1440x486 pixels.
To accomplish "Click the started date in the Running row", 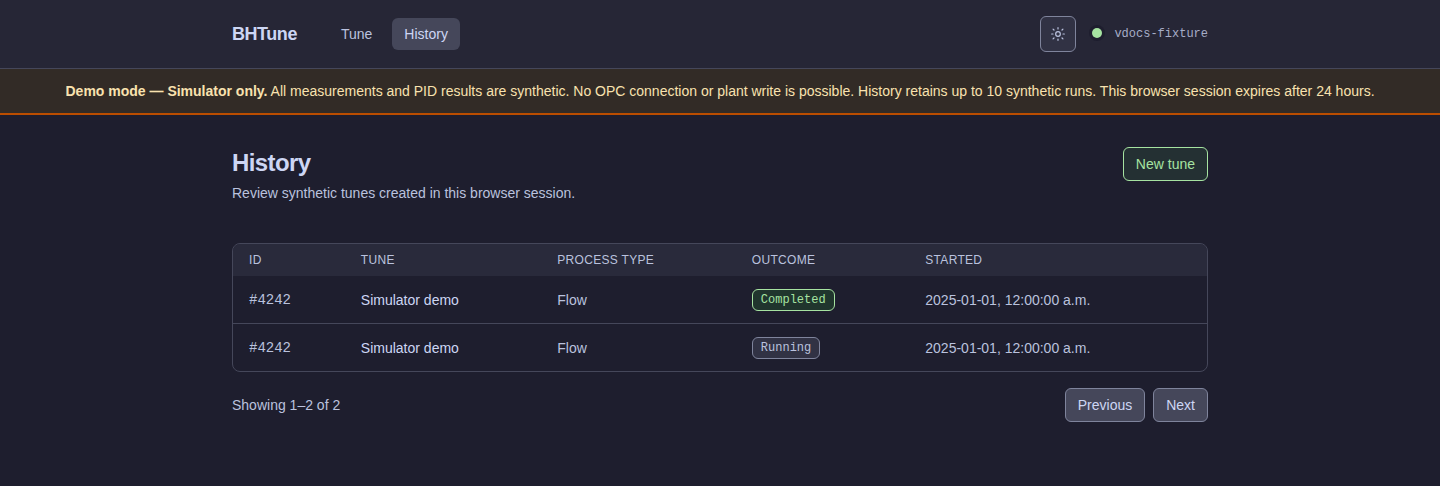I will click(x=1007, y=348).
